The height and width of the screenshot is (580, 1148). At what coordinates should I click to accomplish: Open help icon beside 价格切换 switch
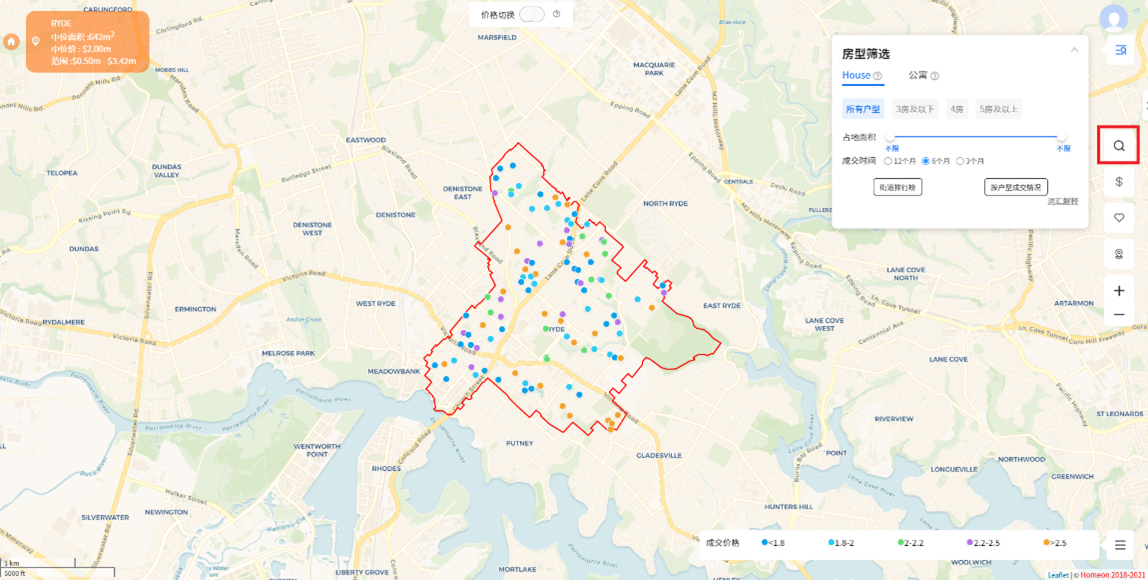(556, 14)
